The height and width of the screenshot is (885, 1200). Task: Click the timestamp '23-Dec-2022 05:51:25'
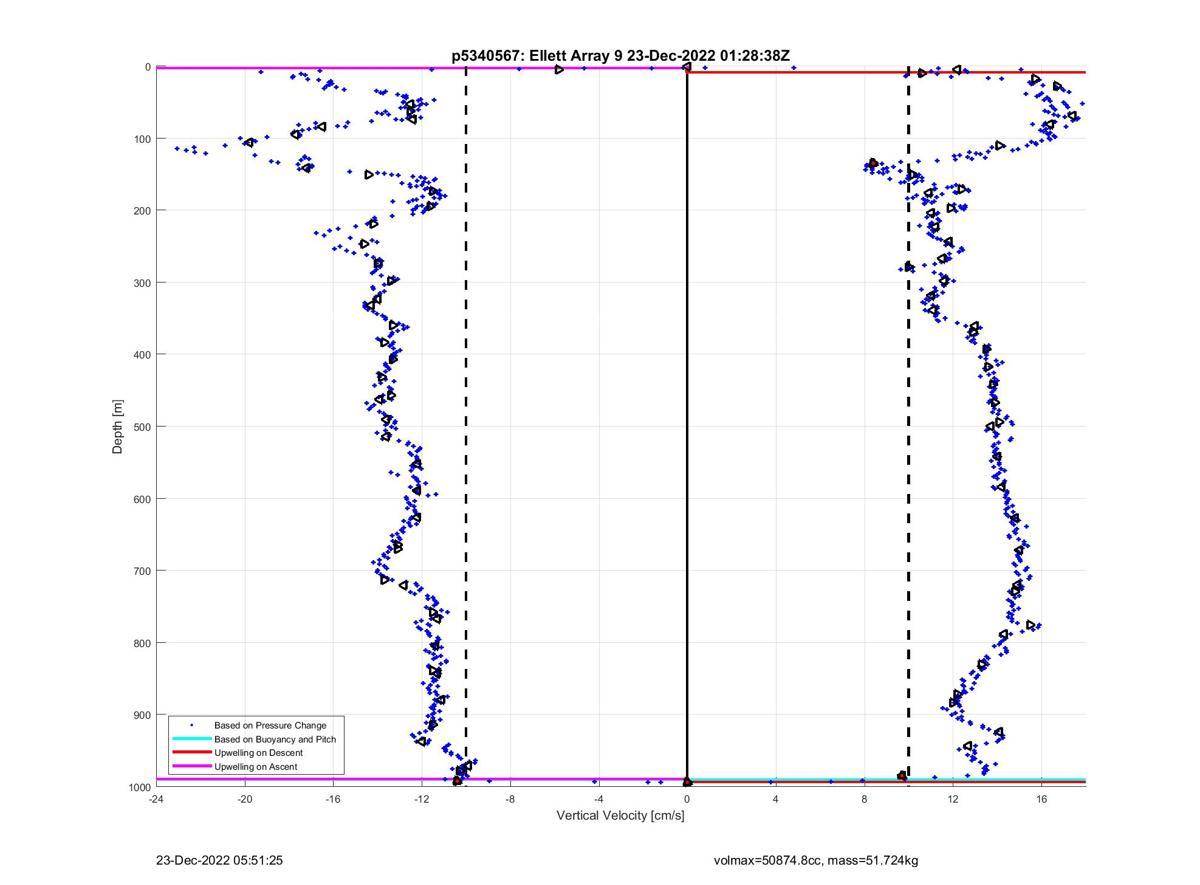pos(219,860)
